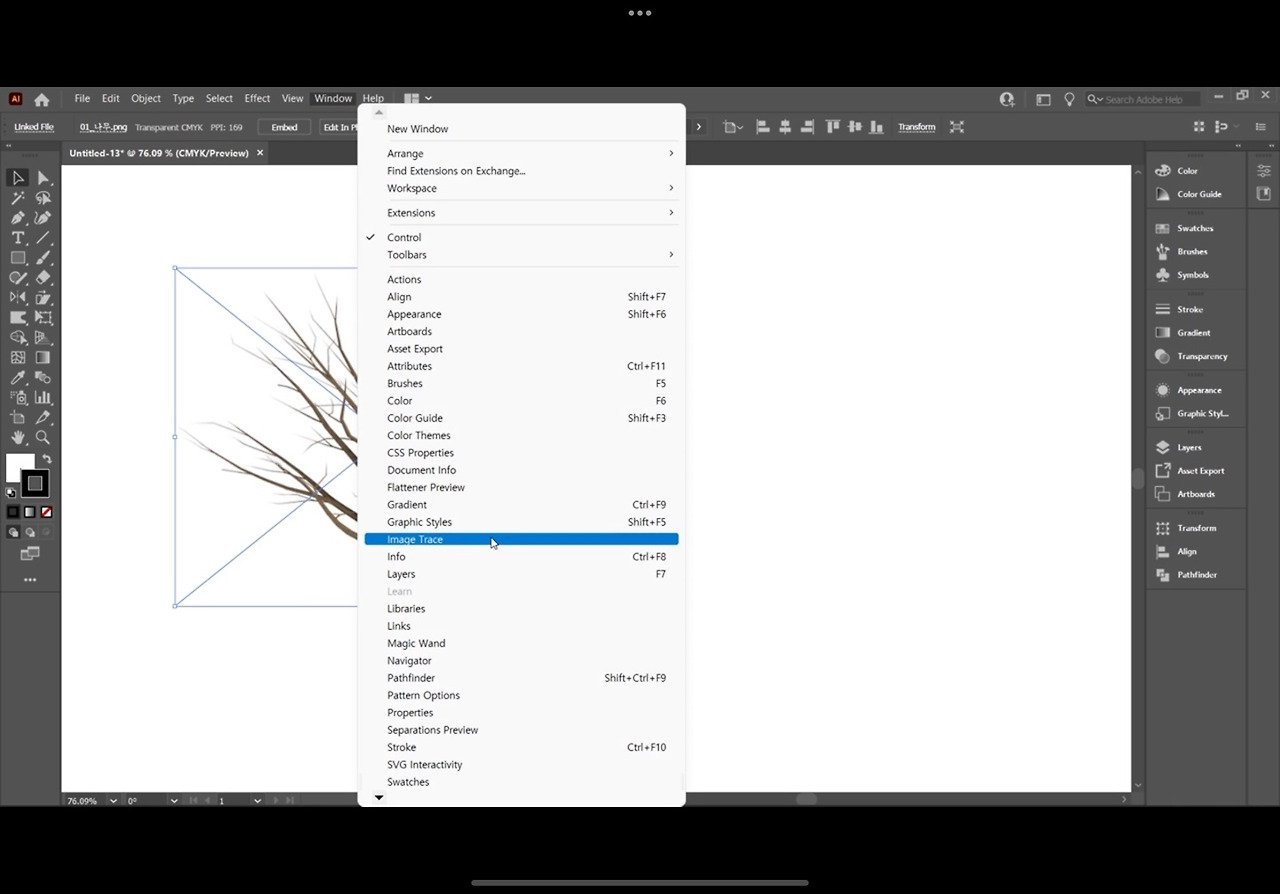1280x894 pixels.
Task: Open the Object menu
Action: 146,99
